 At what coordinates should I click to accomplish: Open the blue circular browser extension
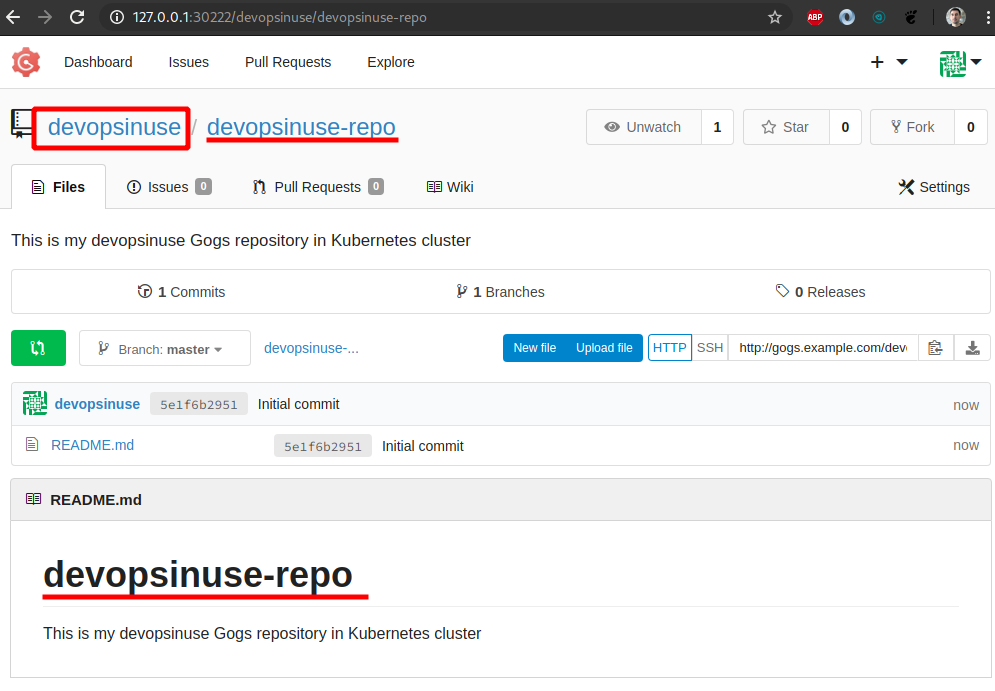click(847, 17)
